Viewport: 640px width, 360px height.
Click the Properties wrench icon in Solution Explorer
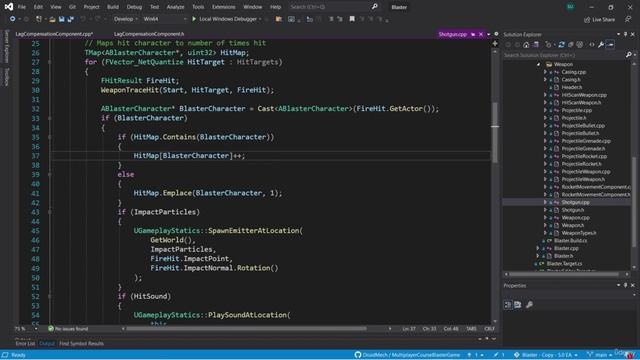click(x=601, y=44)
